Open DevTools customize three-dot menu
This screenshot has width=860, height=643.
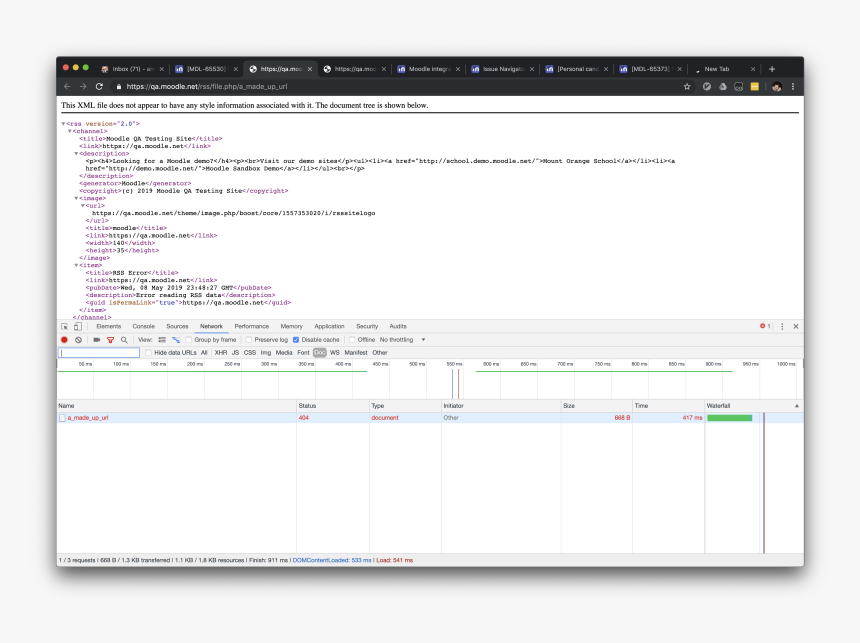pos(782,326)
